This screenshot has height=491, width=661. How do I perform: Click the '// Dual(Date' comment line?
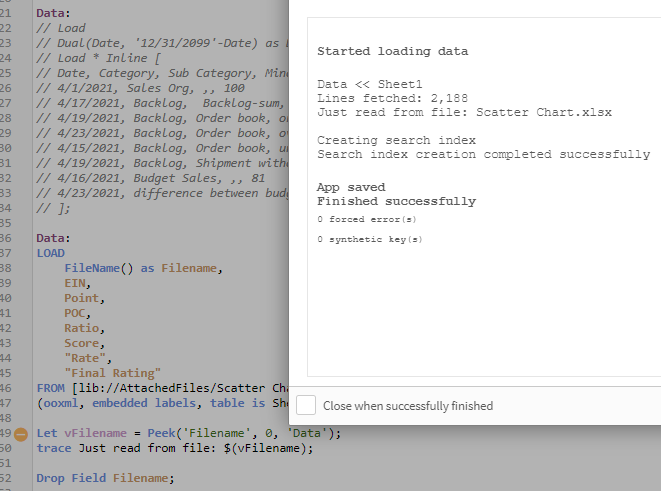pos(163,43)
